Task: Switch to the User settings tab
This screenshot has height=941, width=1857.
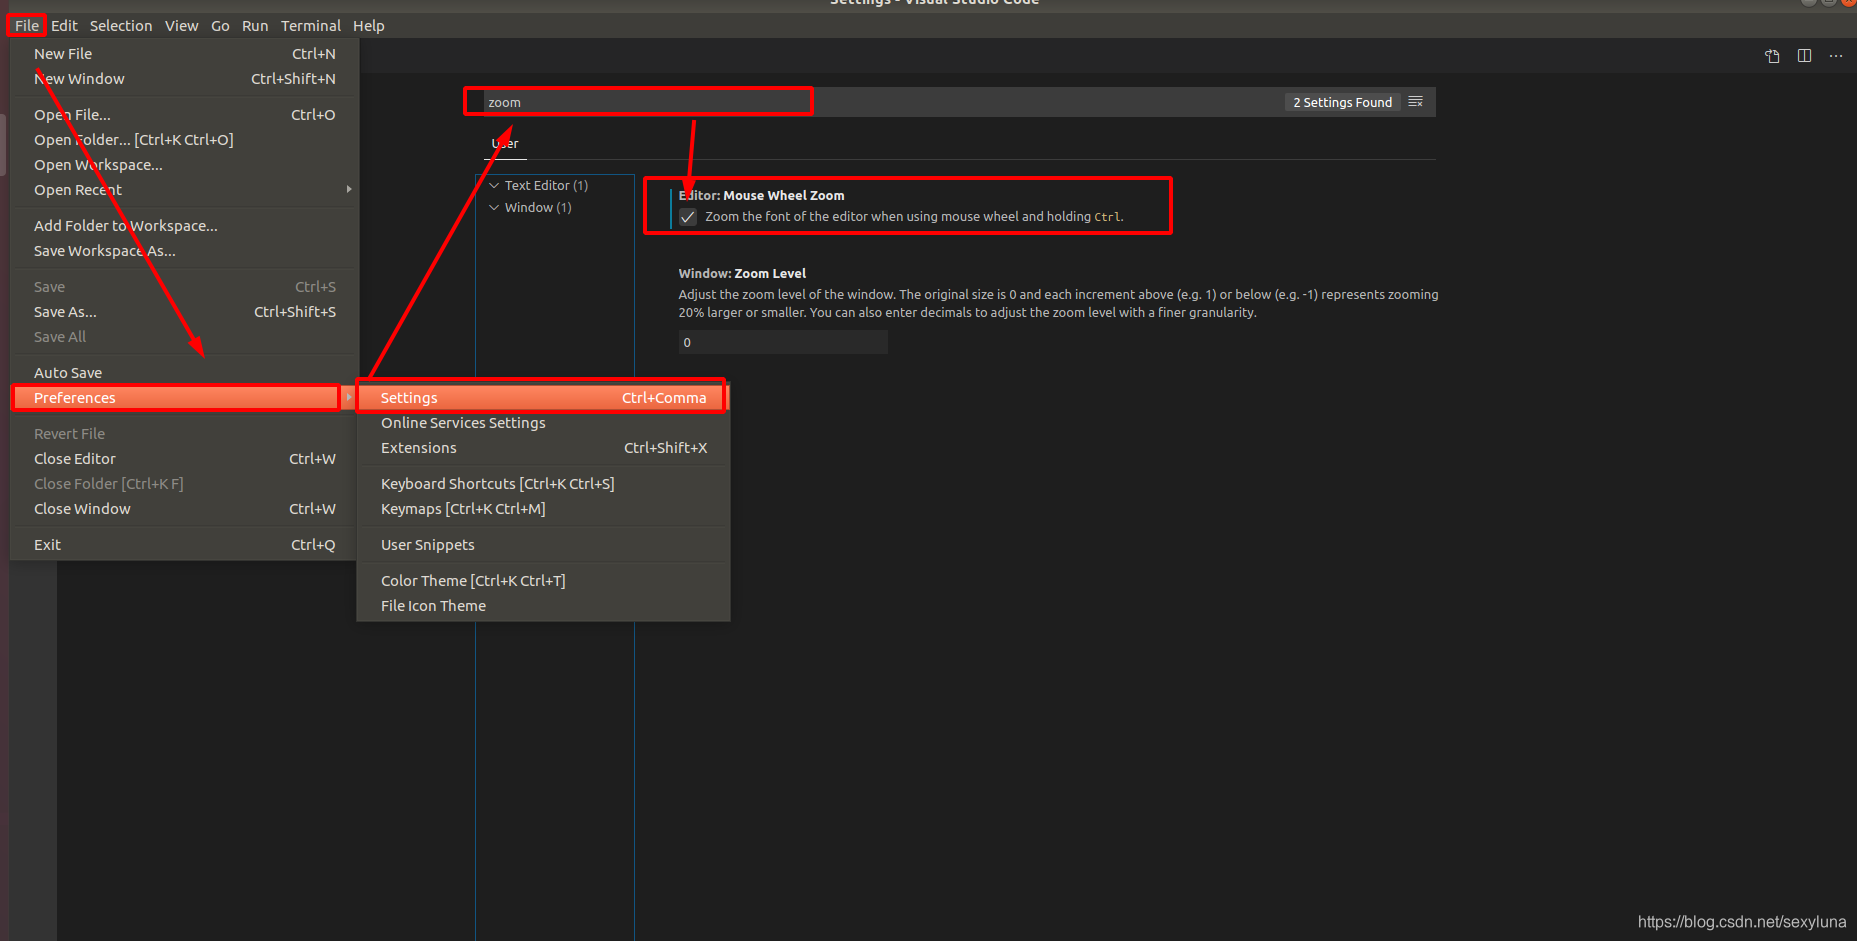Action: (505, 144)
